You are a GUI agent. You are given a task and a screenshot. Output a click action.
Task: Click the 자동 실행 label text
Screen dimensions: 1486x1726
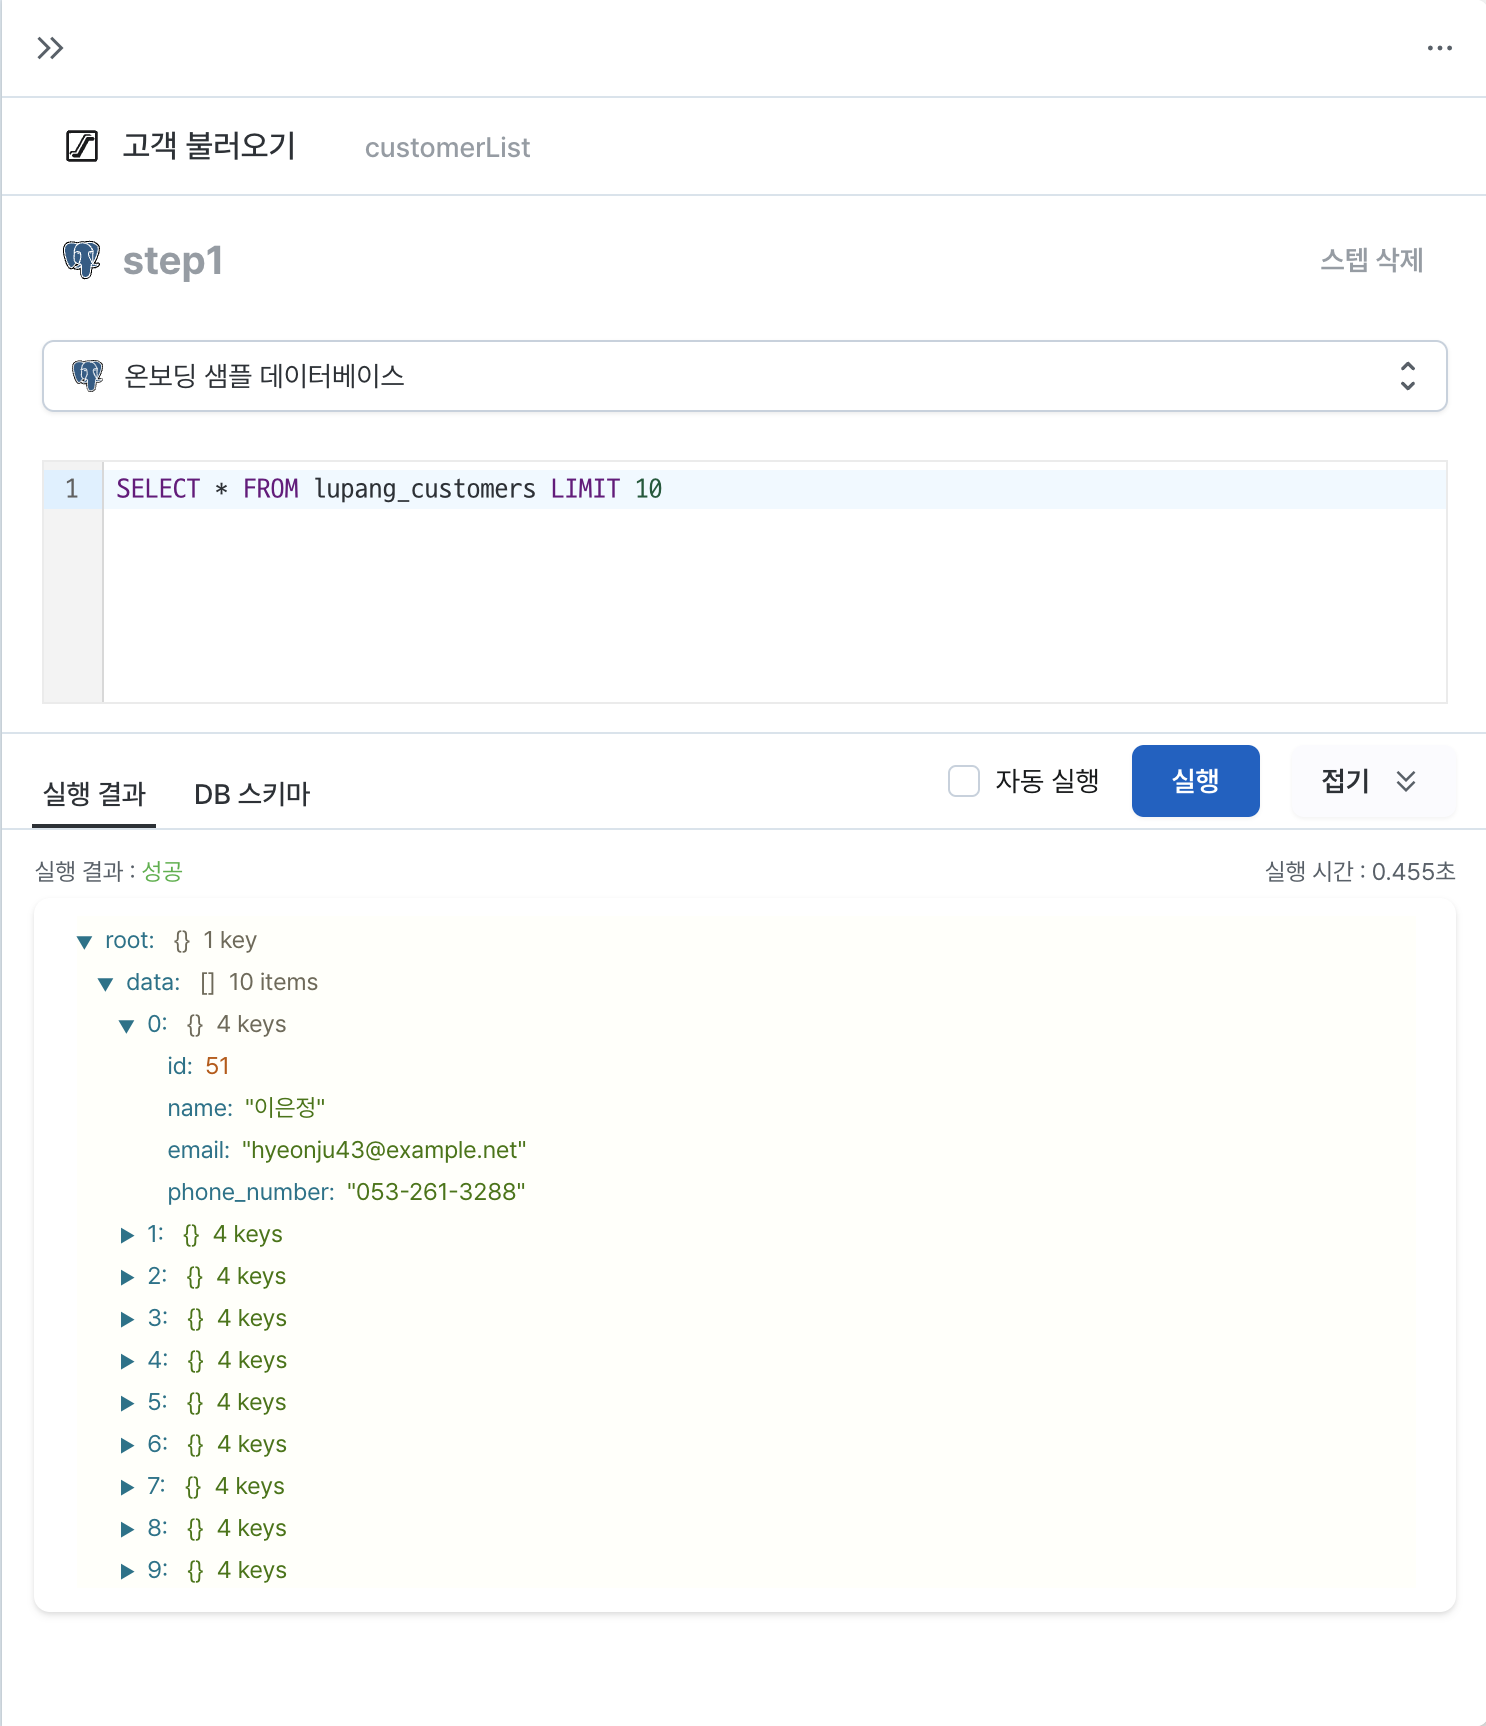pyautogui.click(x=1047, y=781)
